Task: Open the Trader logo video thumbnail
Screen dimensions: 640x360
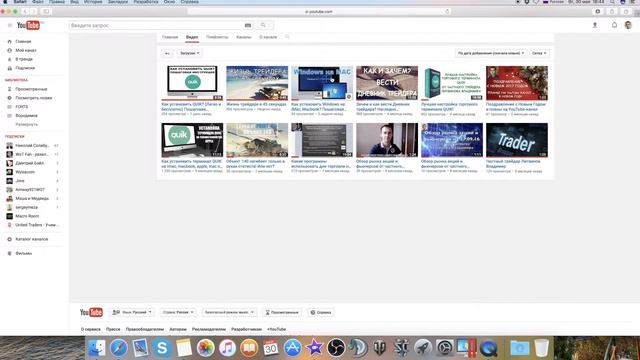Action: pos(517,140)
